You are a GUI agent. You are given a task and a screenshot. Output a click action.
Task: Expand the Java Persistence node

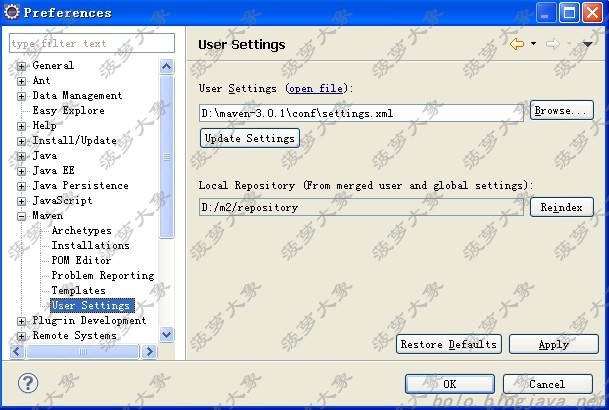[x=21, y=186]
